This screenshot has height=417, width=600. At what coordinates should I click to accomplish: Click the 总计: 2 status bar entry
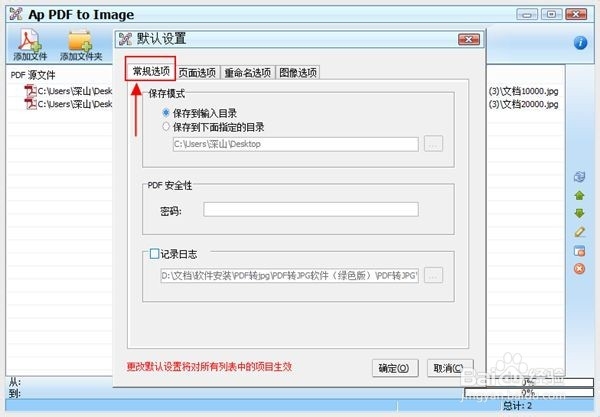[517, 406]
